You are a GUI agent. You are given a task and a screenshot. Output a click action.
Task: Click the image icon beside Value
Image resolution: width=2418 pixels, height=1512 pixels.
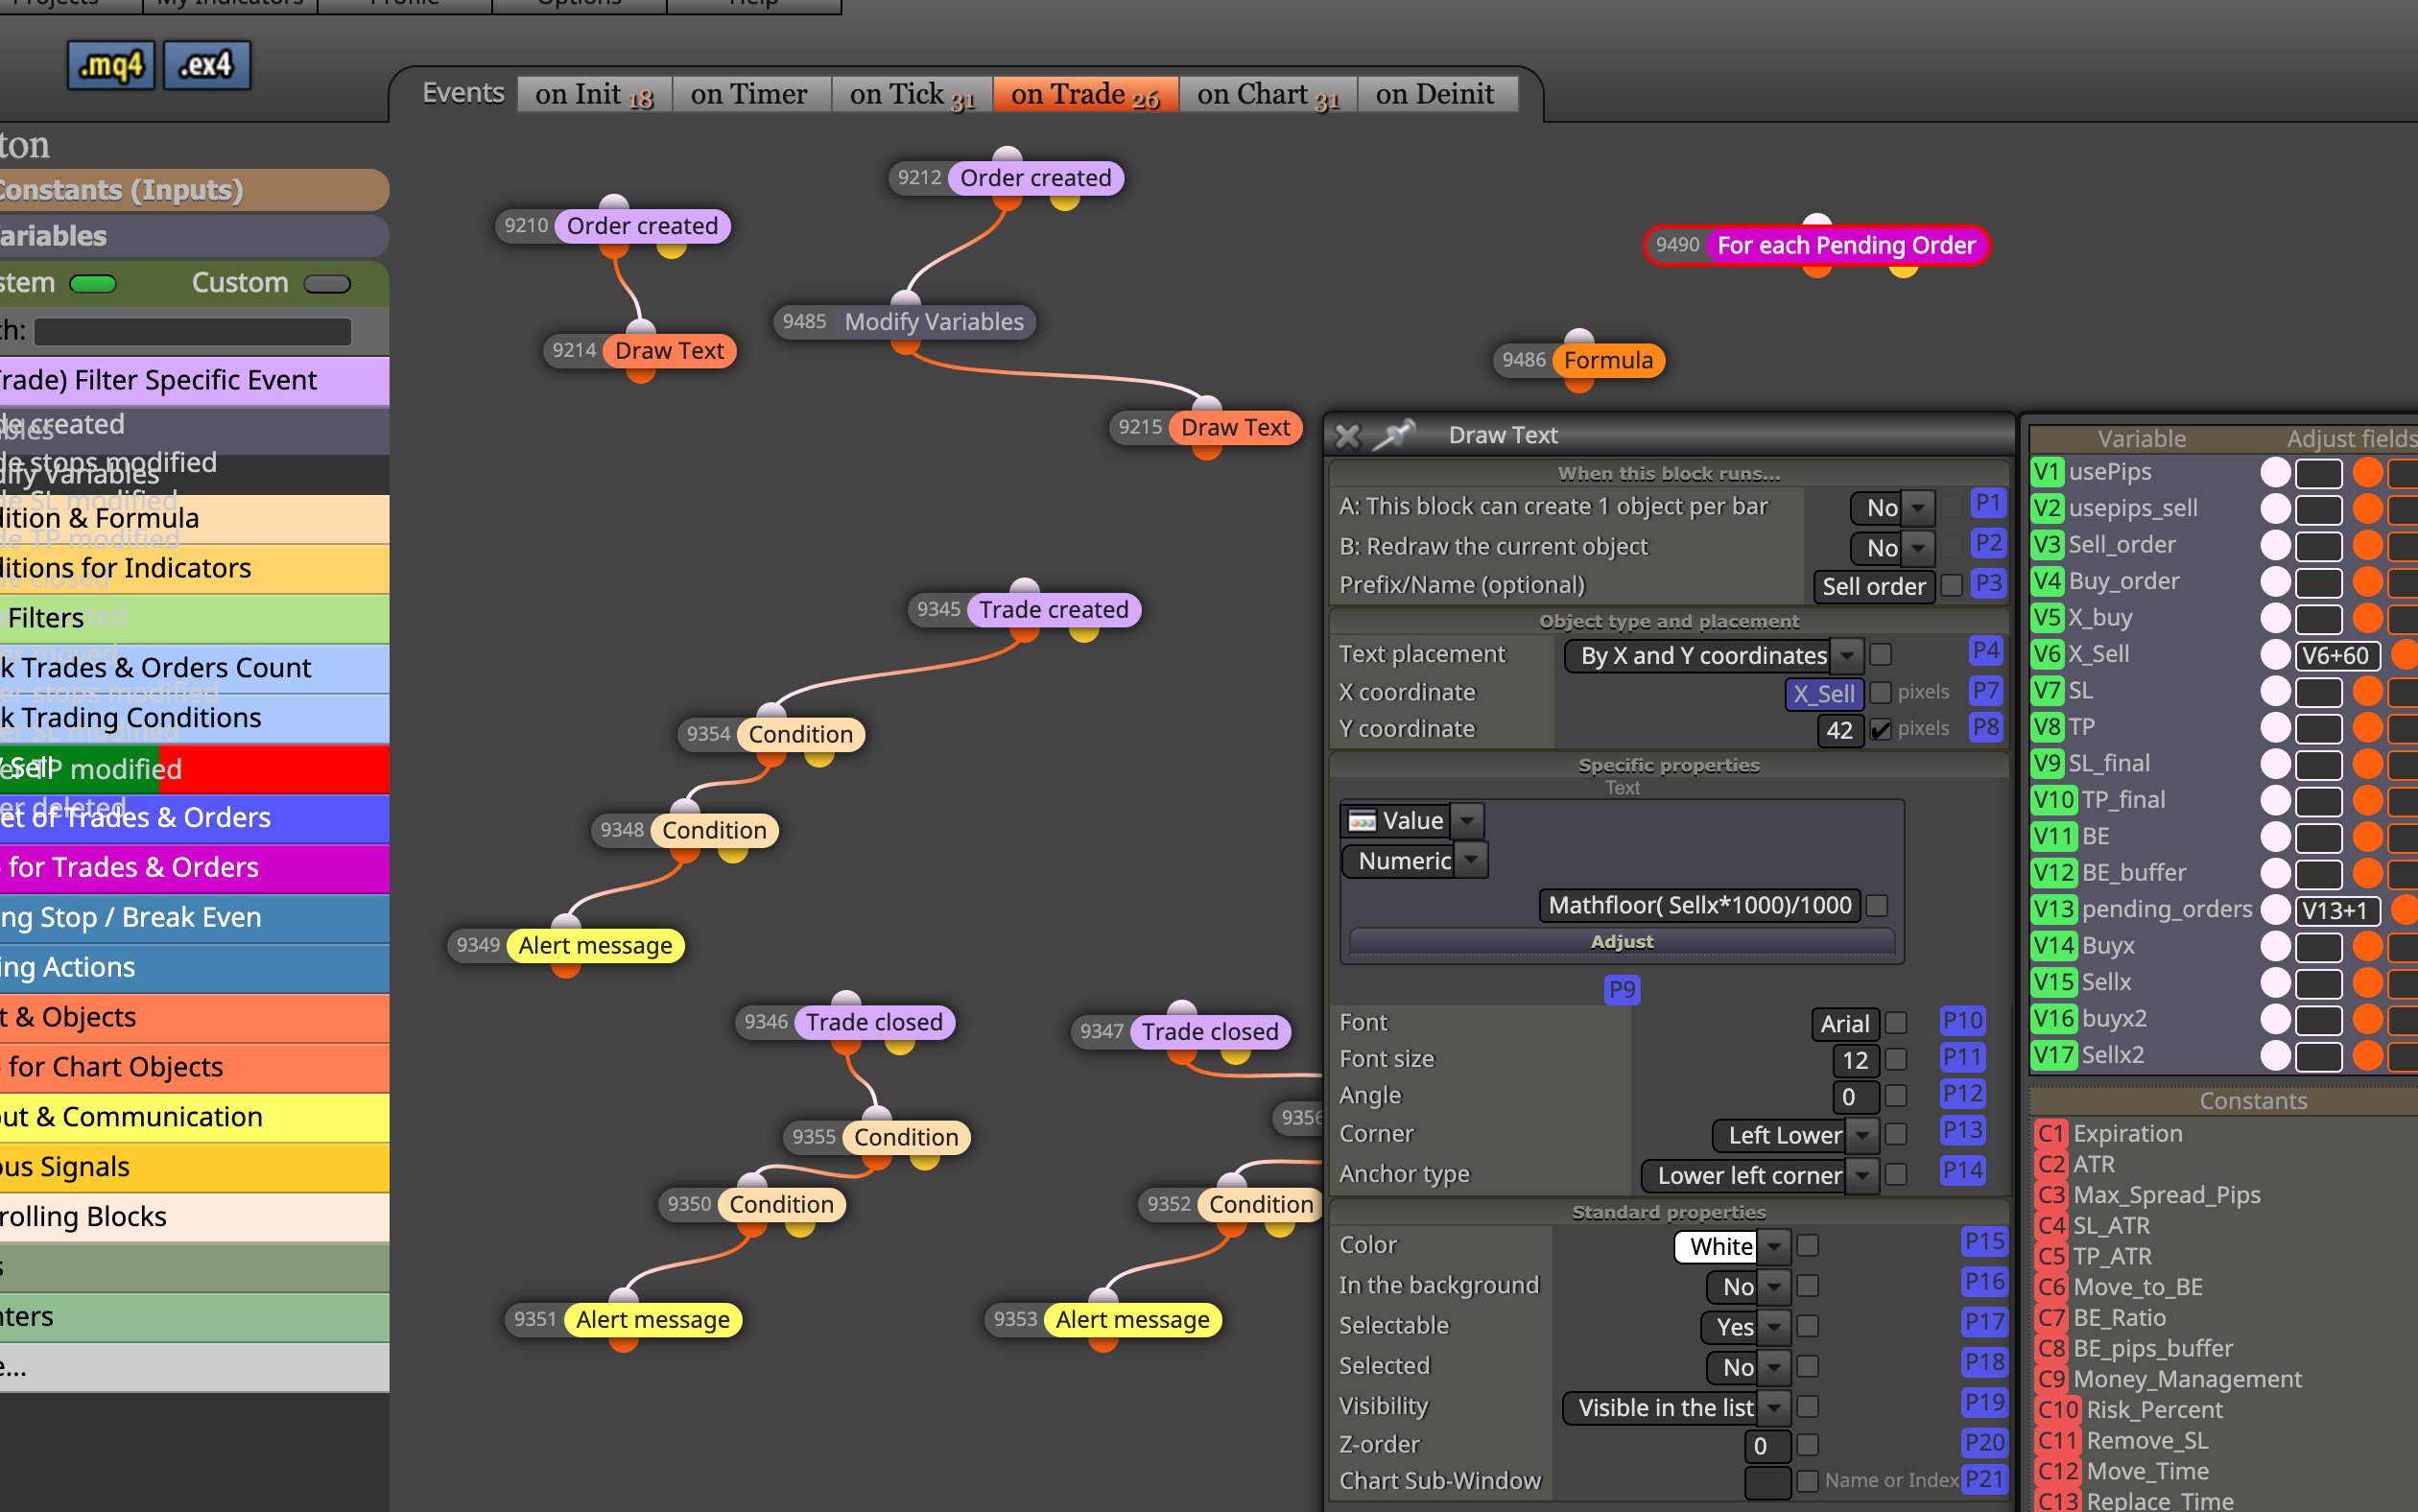(1361, 821)
